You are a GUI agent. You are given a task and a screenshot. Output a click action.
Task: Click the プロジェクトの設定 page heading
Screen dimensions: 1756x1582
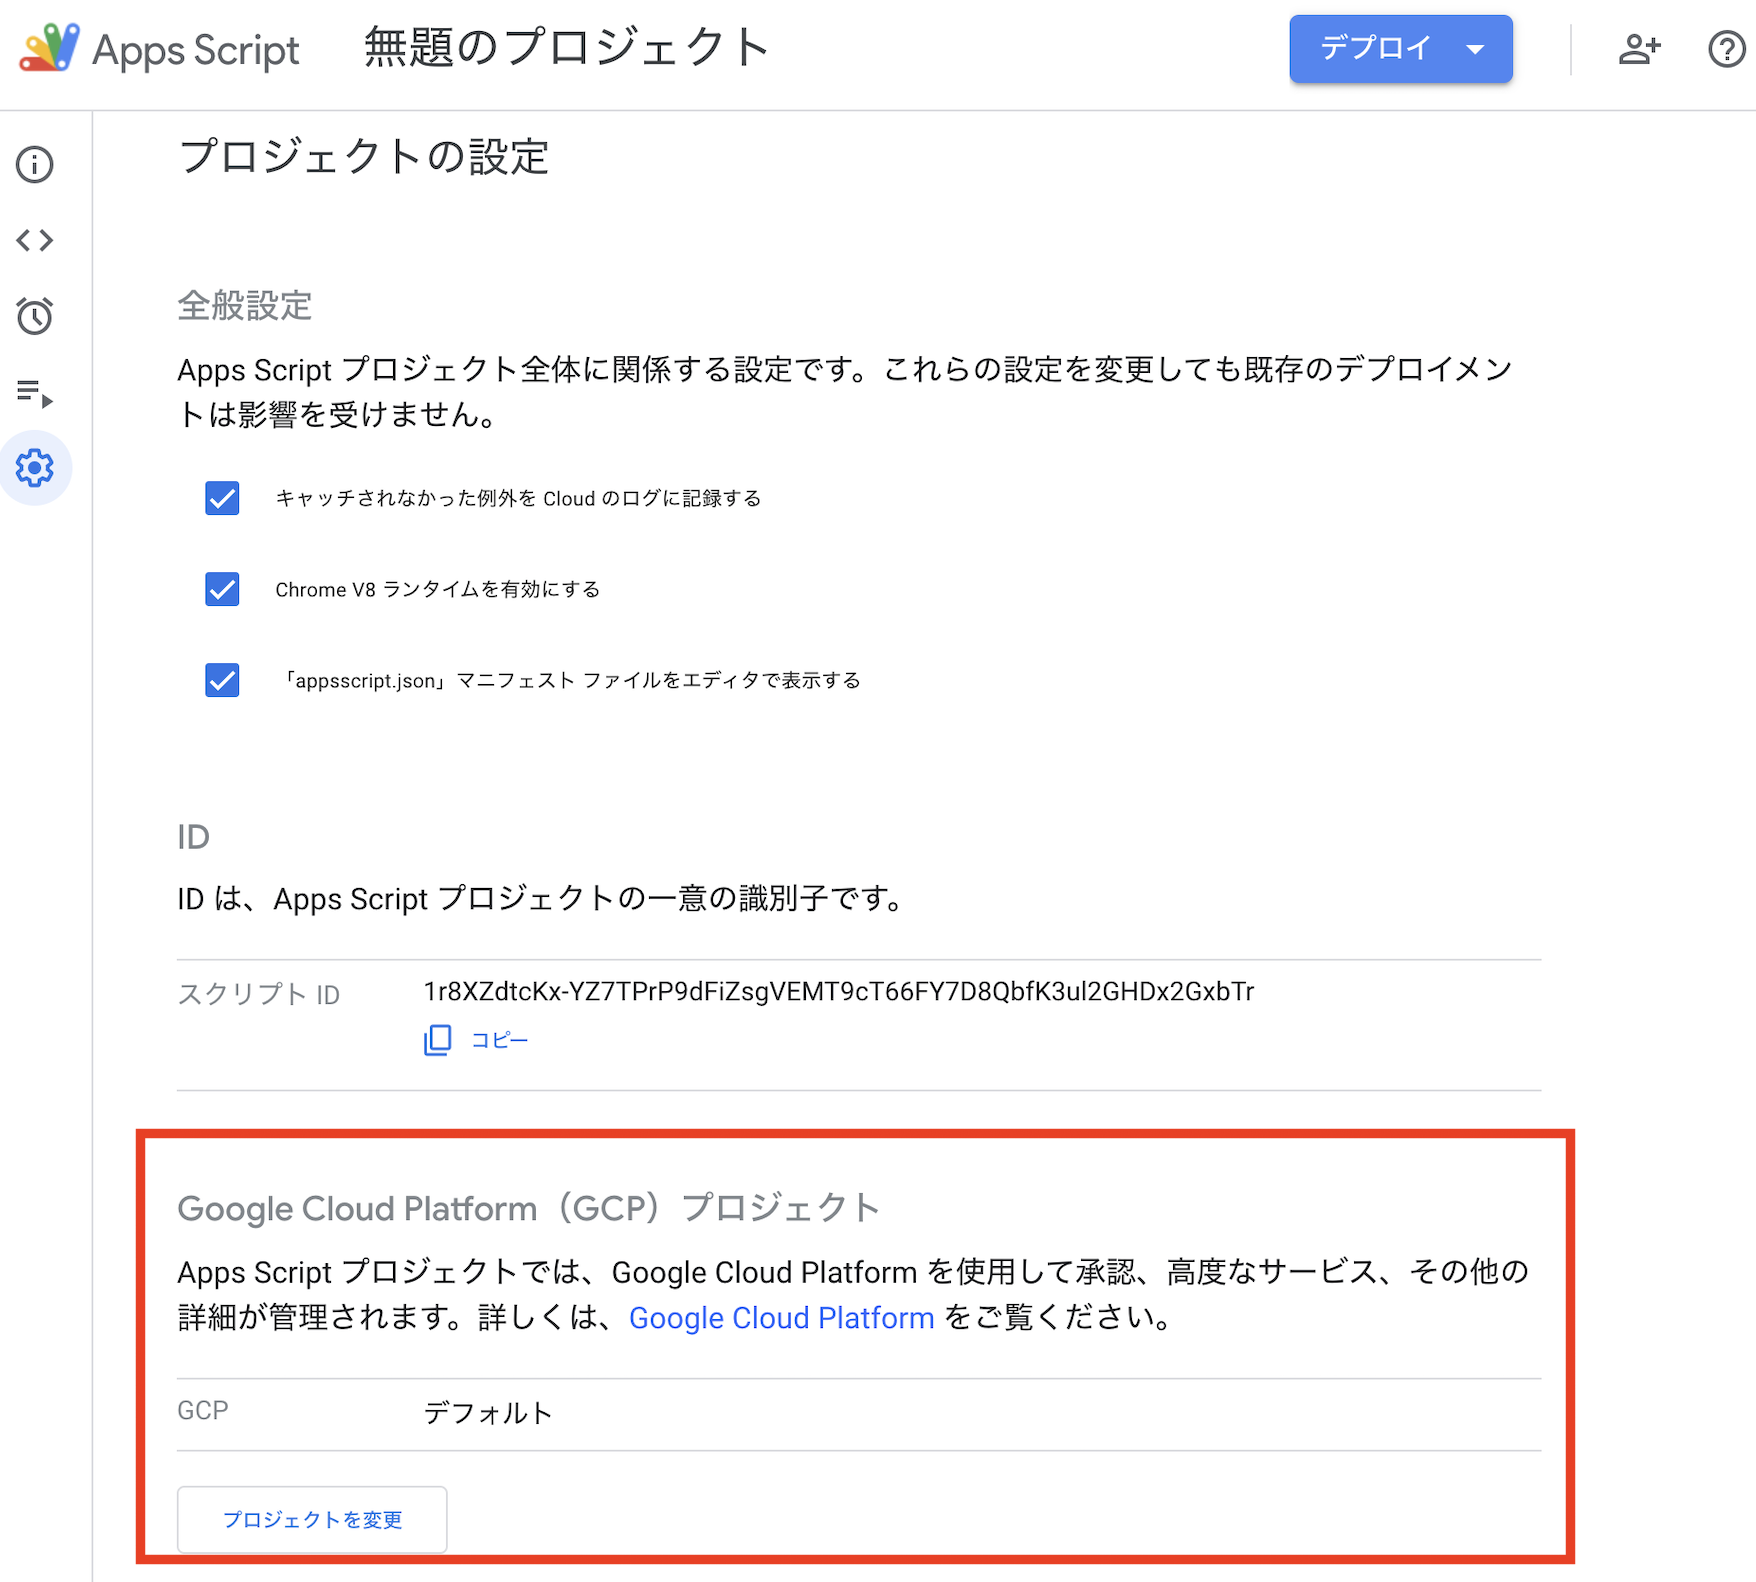364,157
